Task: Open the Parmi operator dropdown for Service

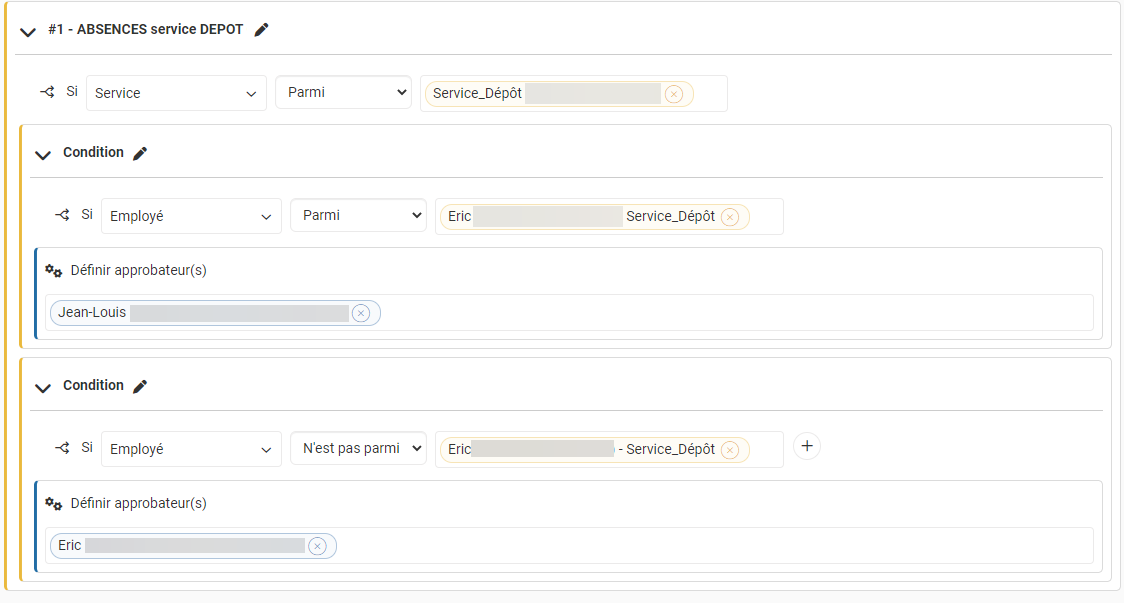Action: [343, 93]
